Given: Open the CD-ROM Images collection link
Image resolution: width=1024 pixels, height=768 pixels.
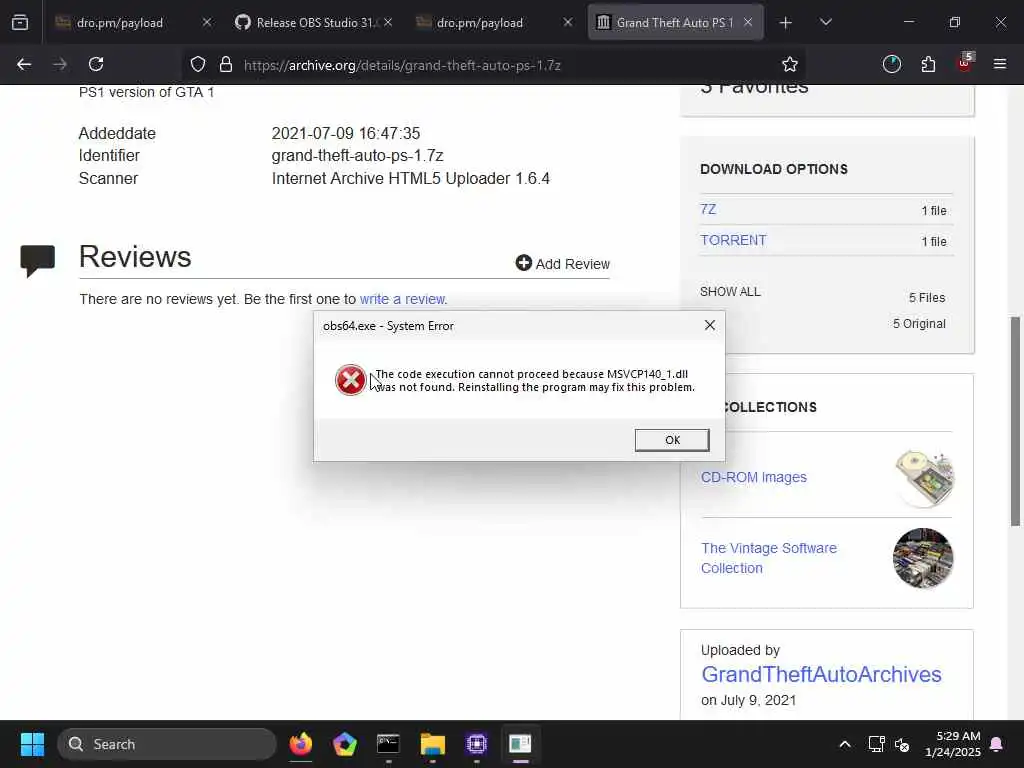Looking at the screenshot, I should (754, 477).
